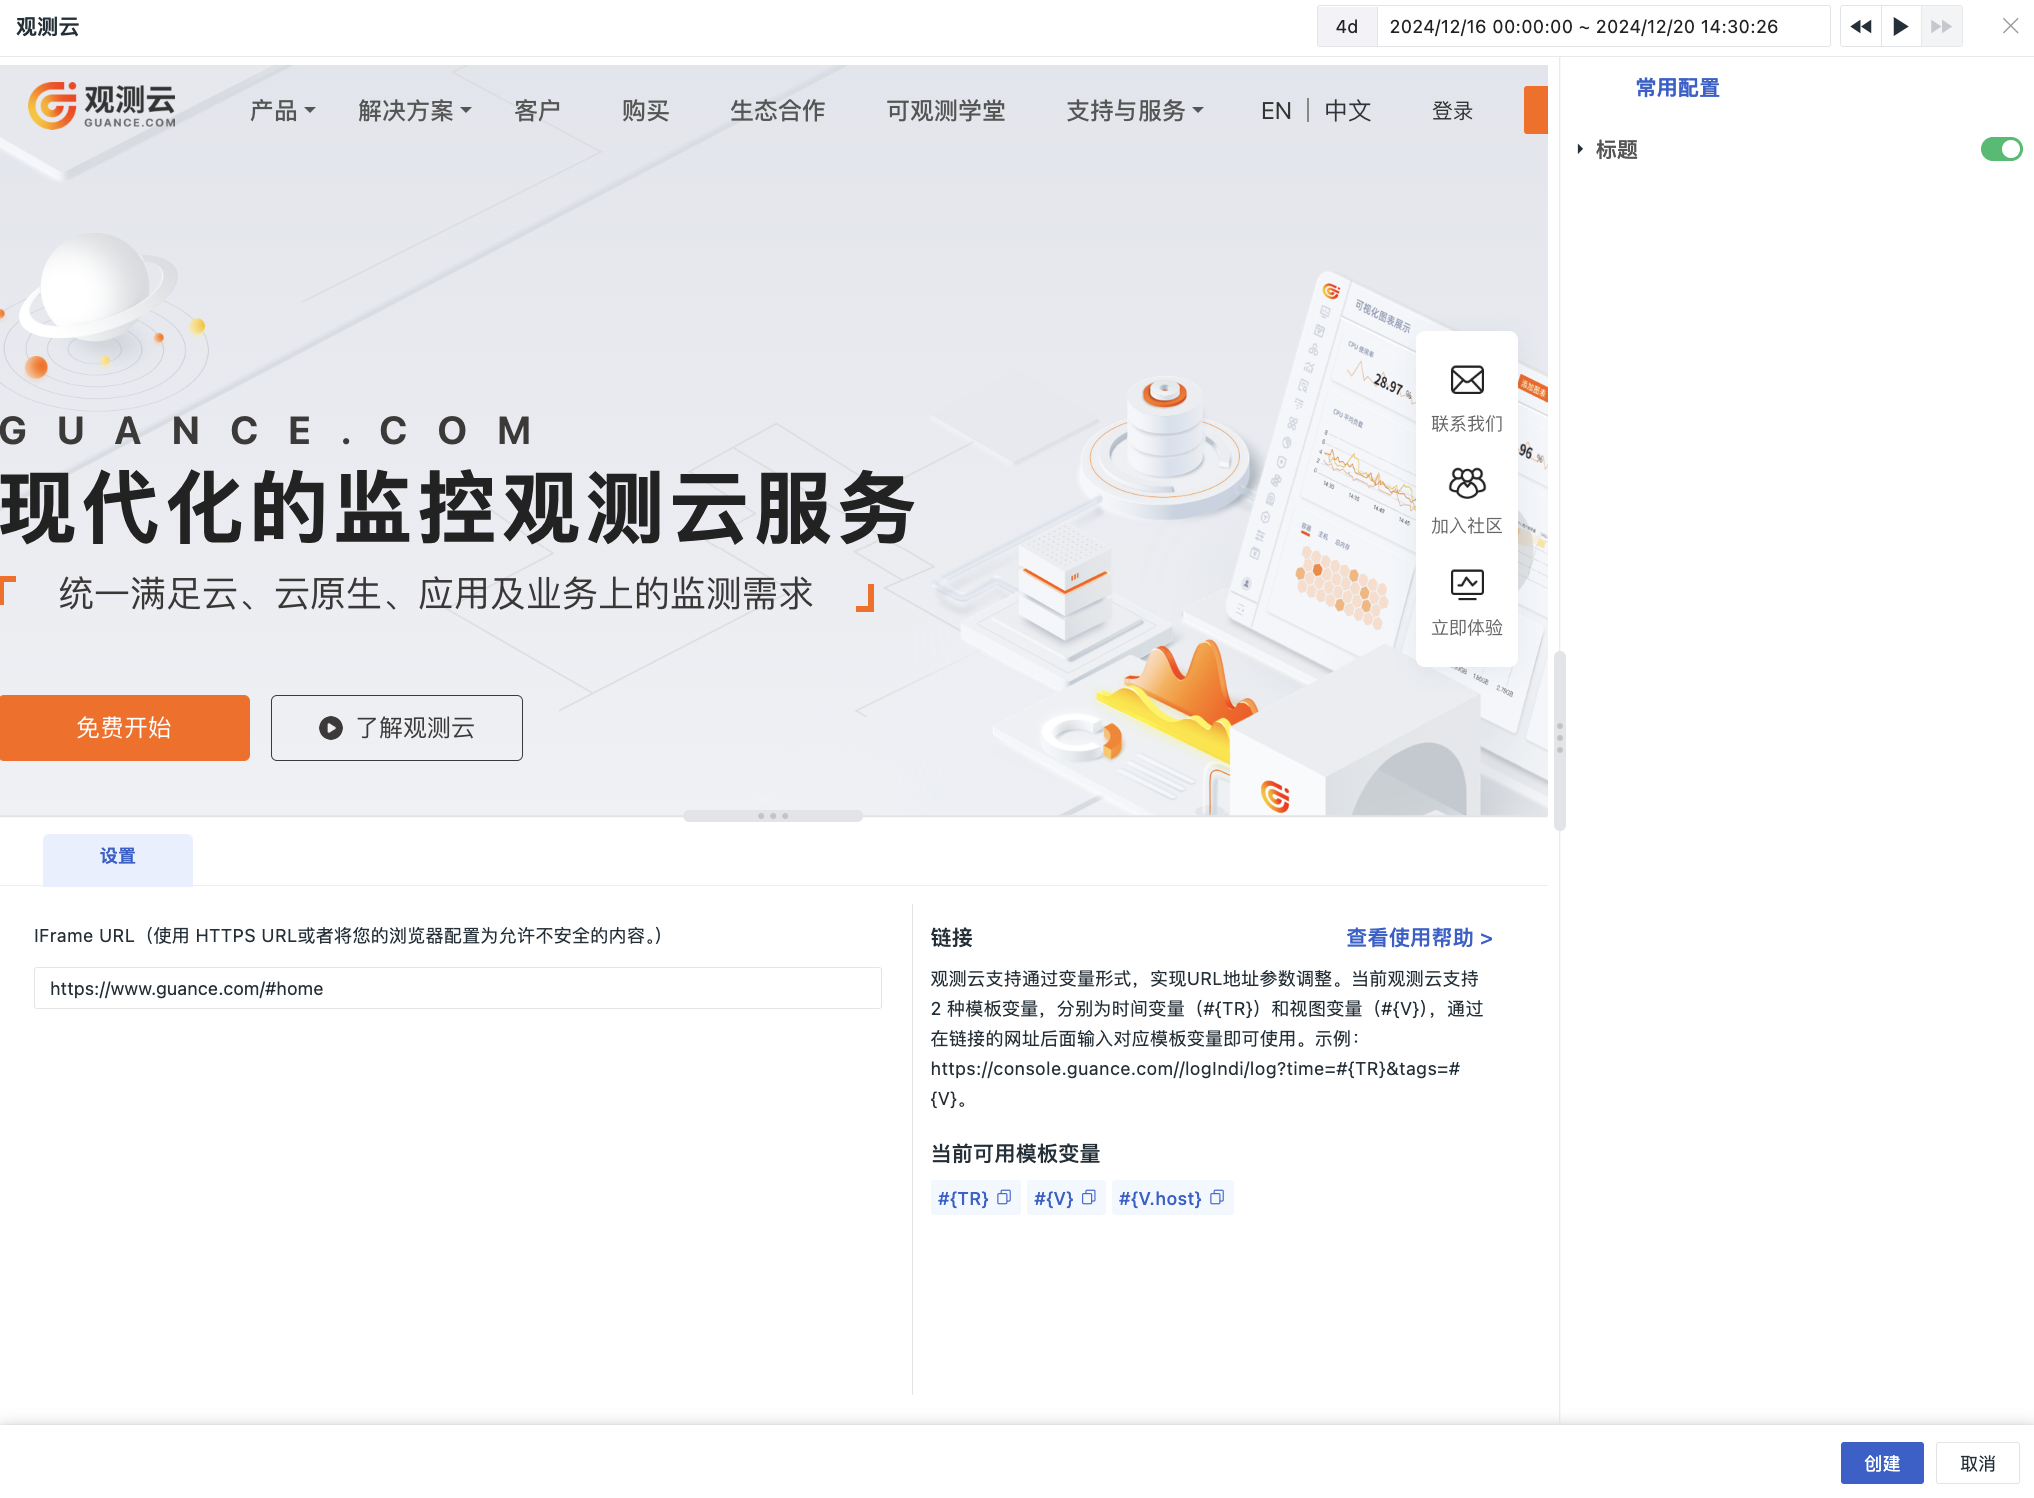Click the 取消 button

click(1977, 1463)
